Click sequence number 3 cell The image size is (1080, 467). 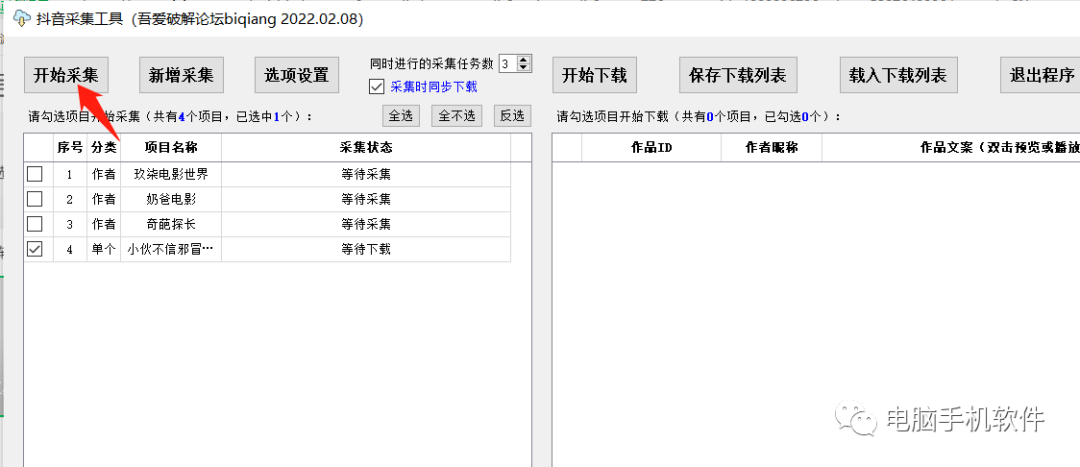[70, 225]
